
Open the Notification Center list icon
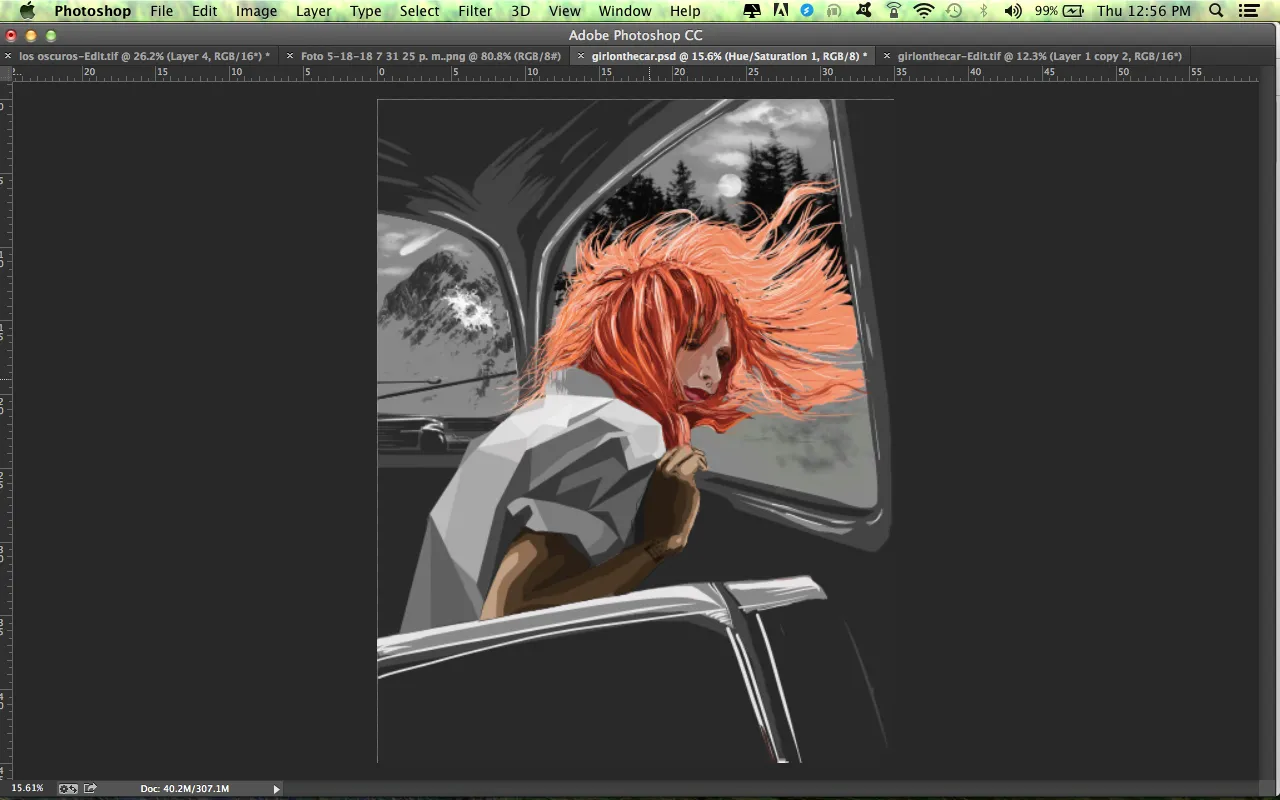pyautogui.click(x=1249, y=11)
